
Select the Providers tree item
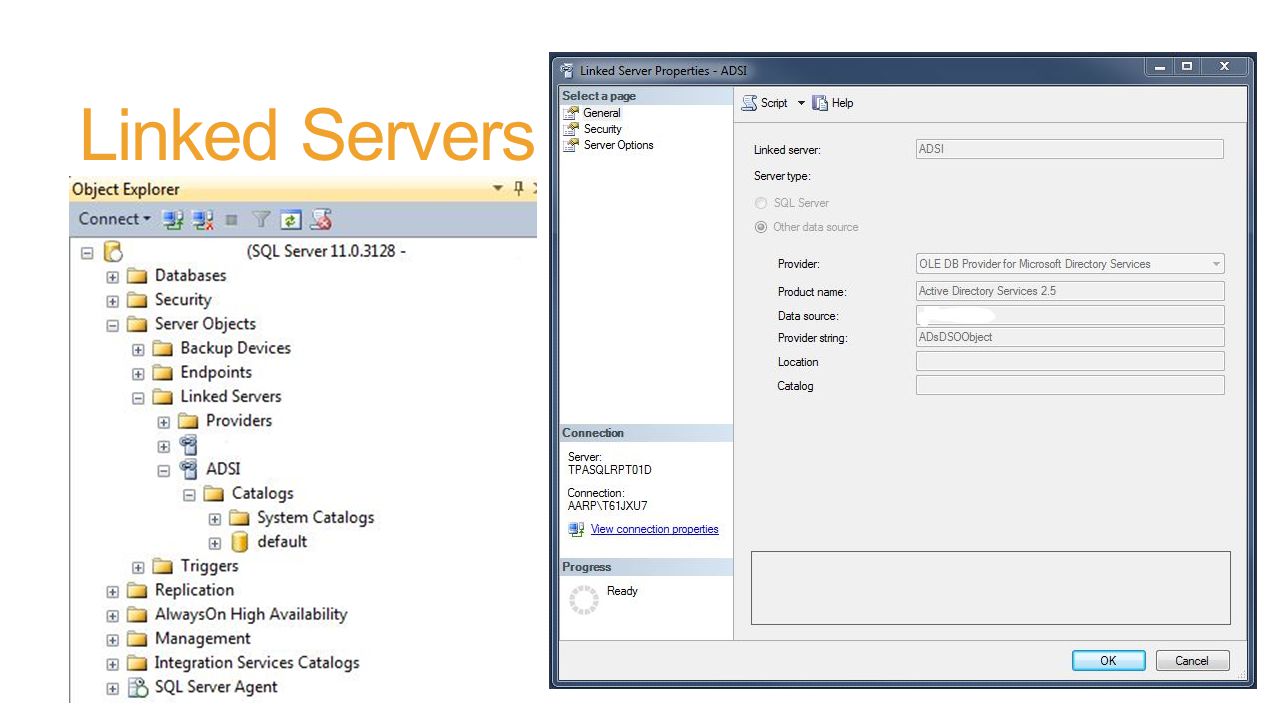(x=239, y=420)
